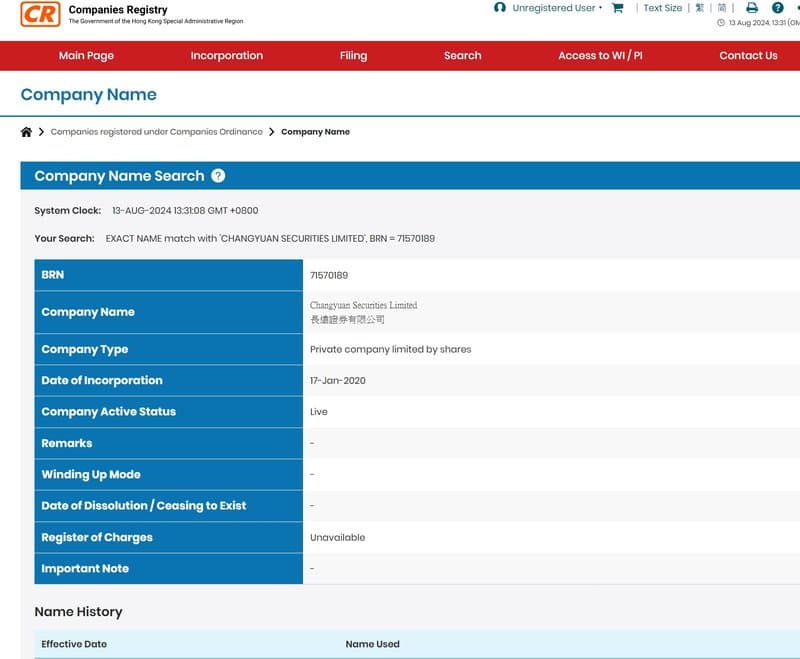This screenshot has height=659, width=800.
Task: Click the Name History heading
Action: 79,612
